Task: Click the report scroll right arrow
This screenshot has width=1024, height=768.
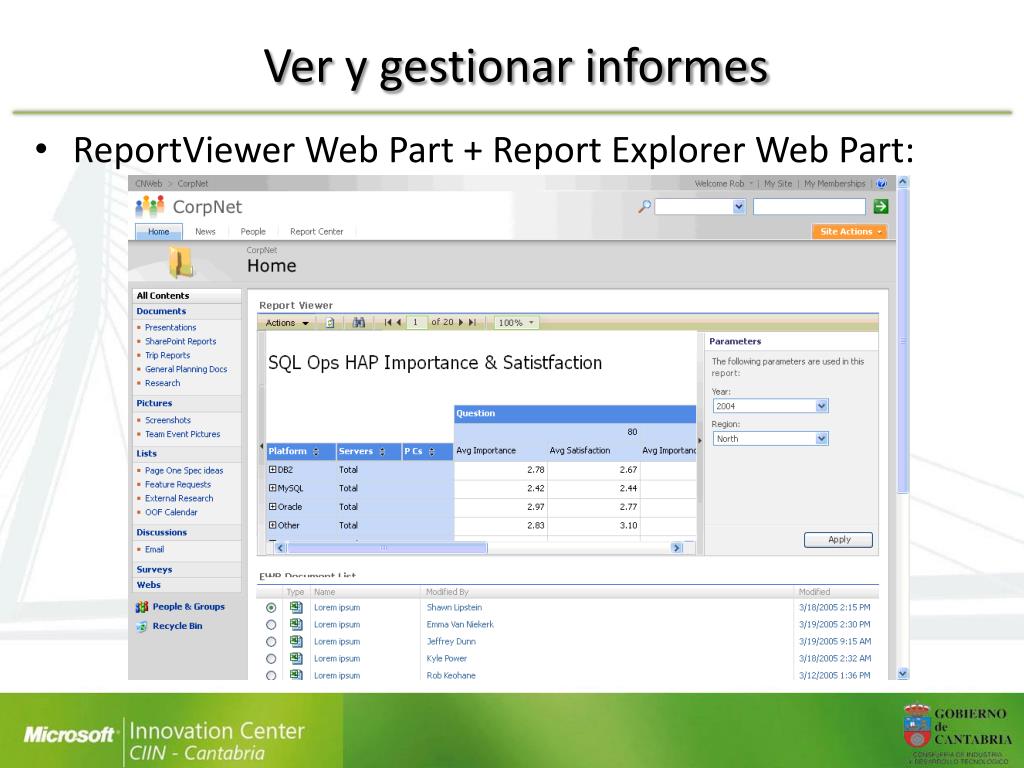Action: click(x=677, y=548)
